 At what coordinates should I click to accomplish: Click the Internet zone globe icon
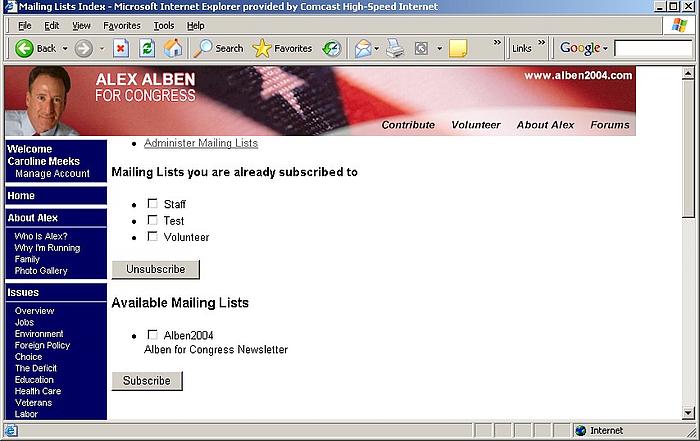580,430
